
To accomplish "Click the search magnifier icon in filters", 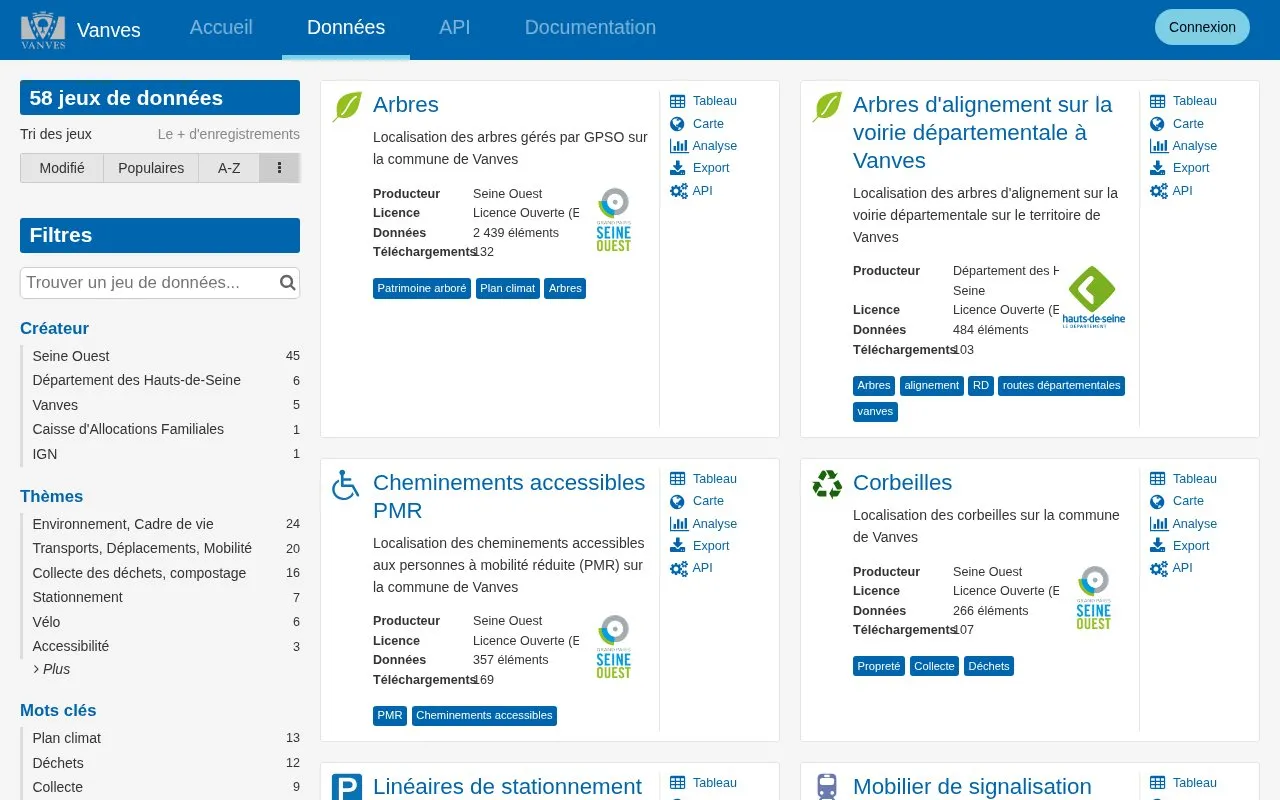I will (288, 283).
